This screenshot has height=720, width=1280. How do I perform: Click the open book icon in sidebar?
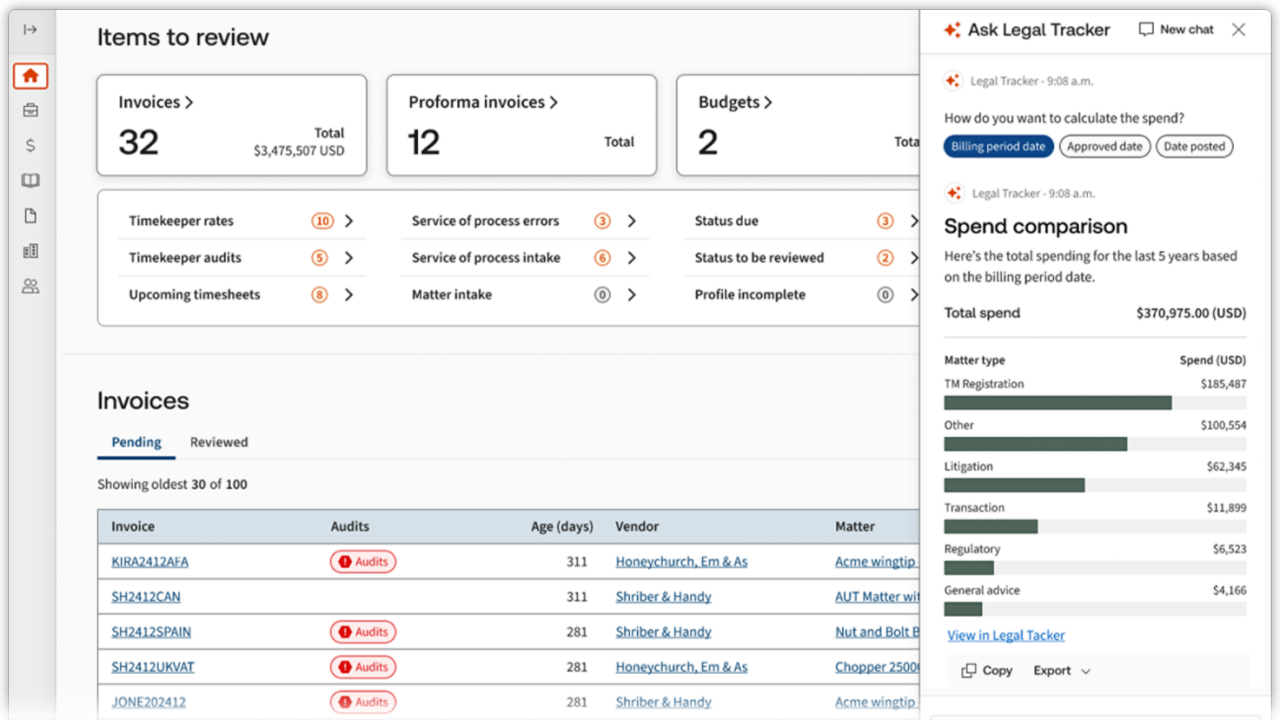(30, 180)
